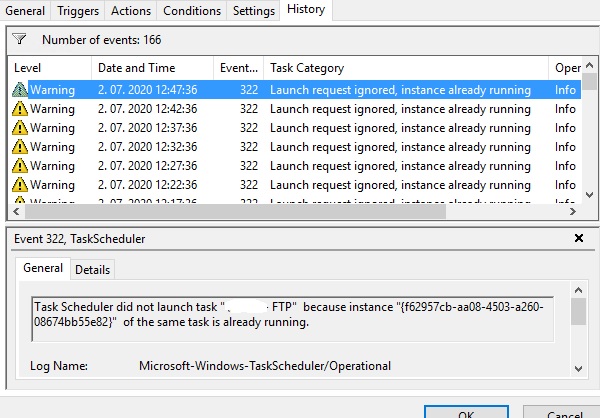Click warning icon of 12:47:36 event
The width and height of the screenshot is (600, 418).
point(20,90)
